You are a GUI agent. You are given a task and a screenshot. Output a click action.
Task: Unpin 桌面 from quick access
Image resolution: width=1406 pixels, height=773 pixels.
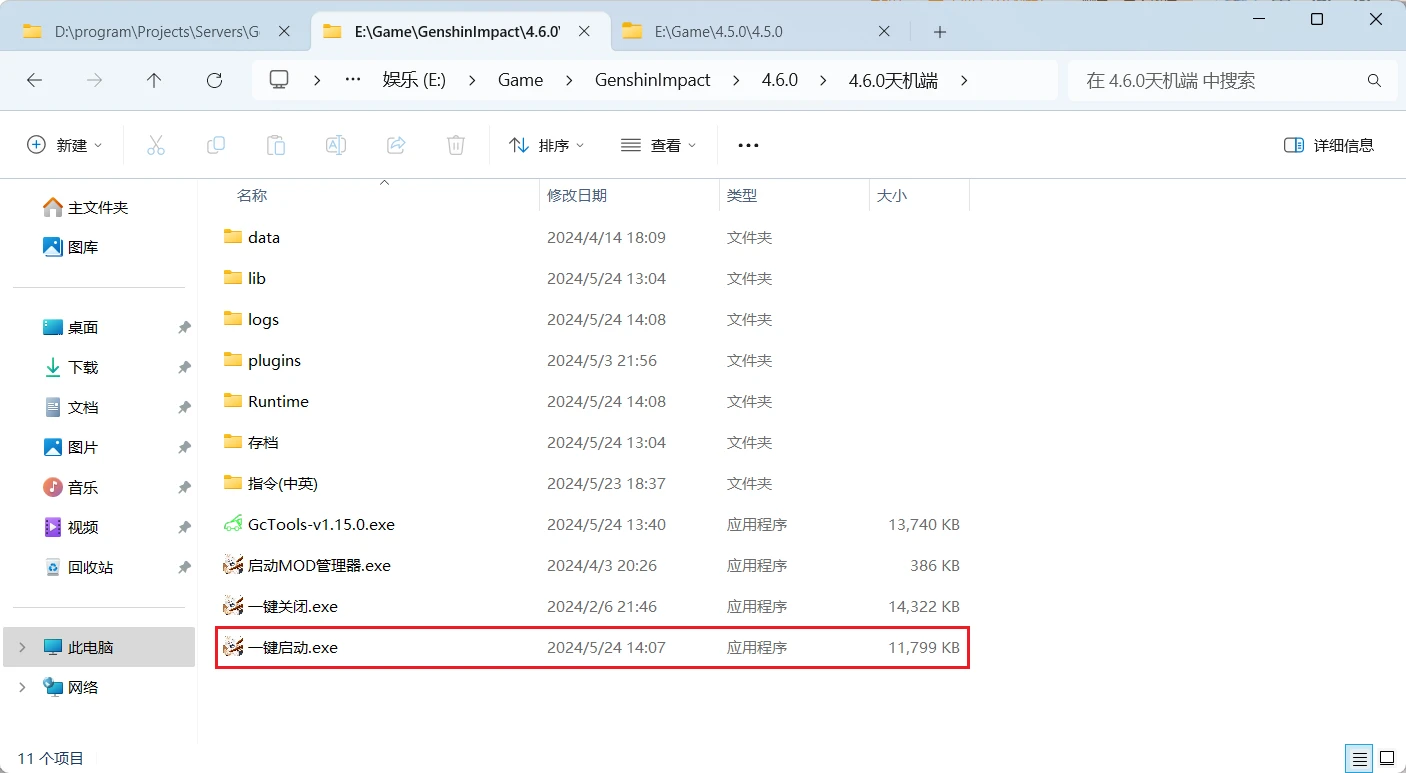pyautogui.click(x=184, y=327)
